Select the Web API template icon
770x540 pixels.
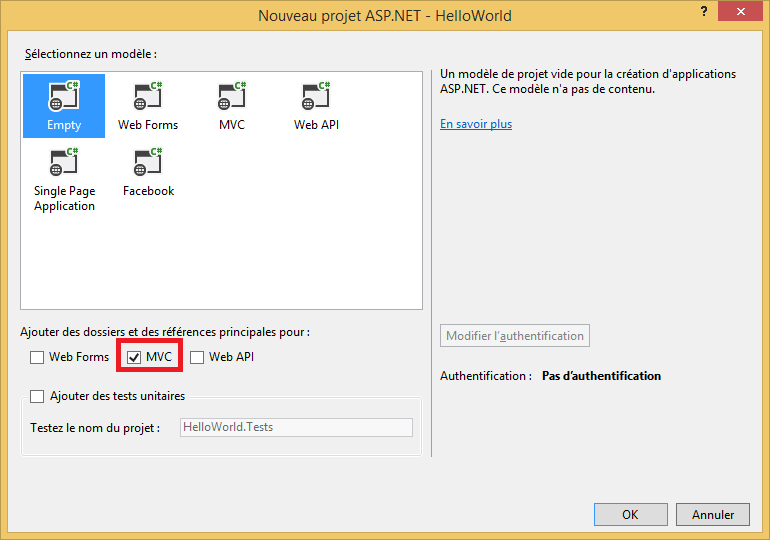point(316,106)
